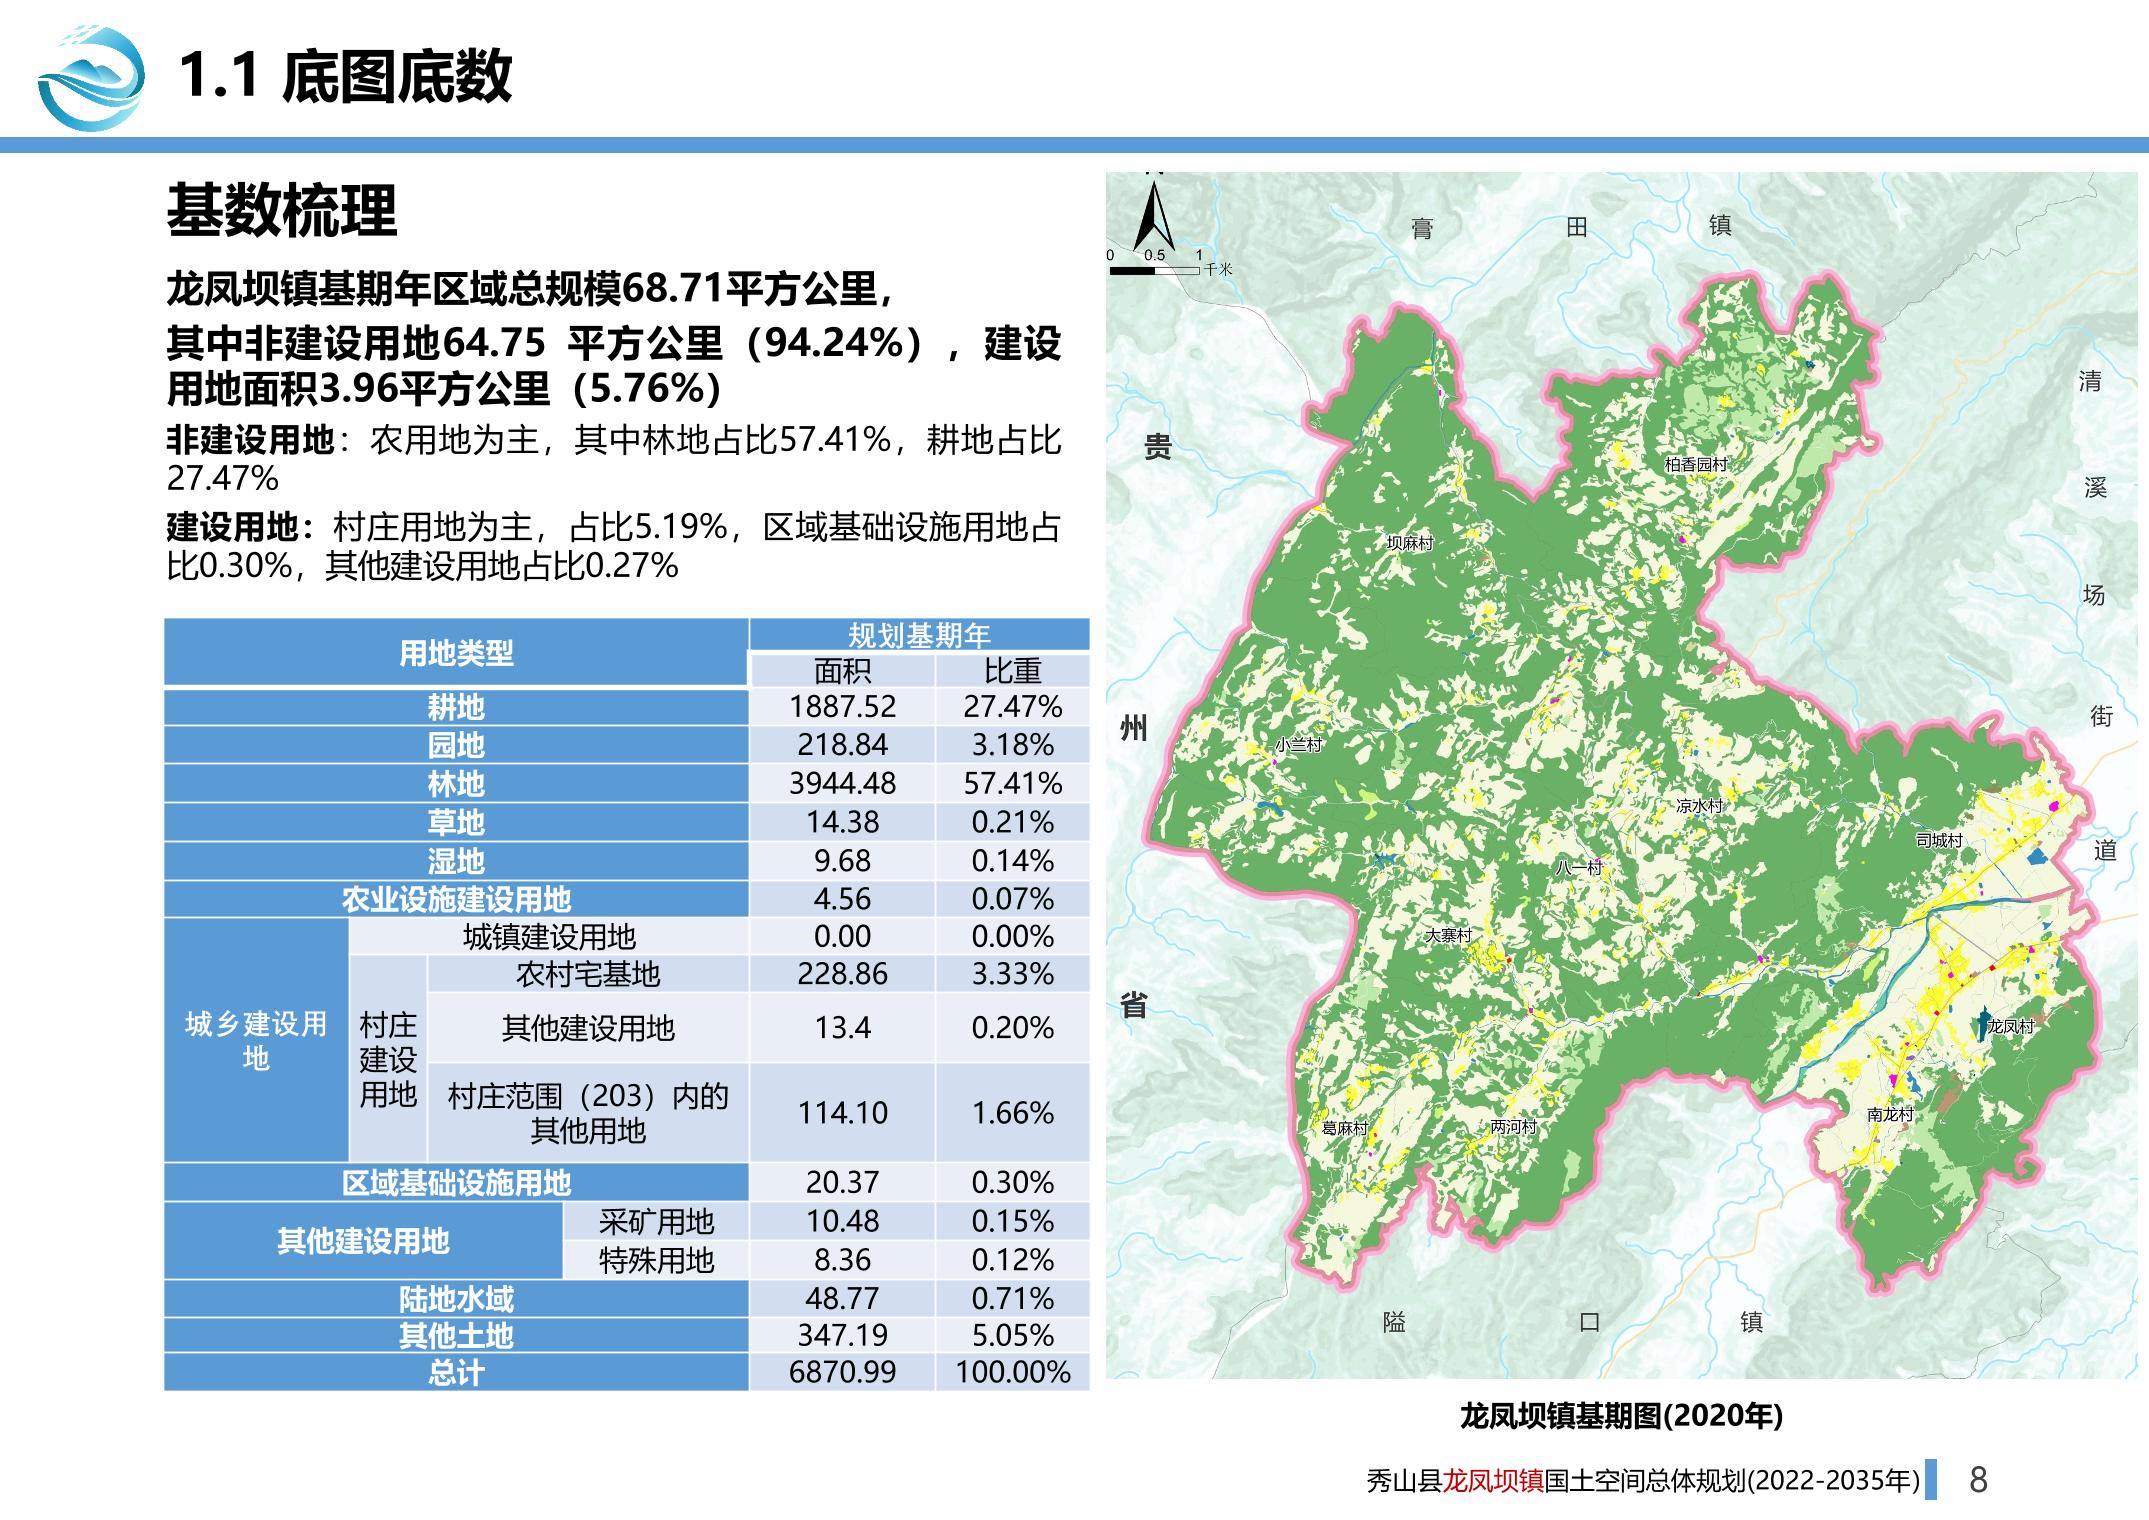Click the 规划基期年 column header
2149x1520 pixels.
click(918, 635)
